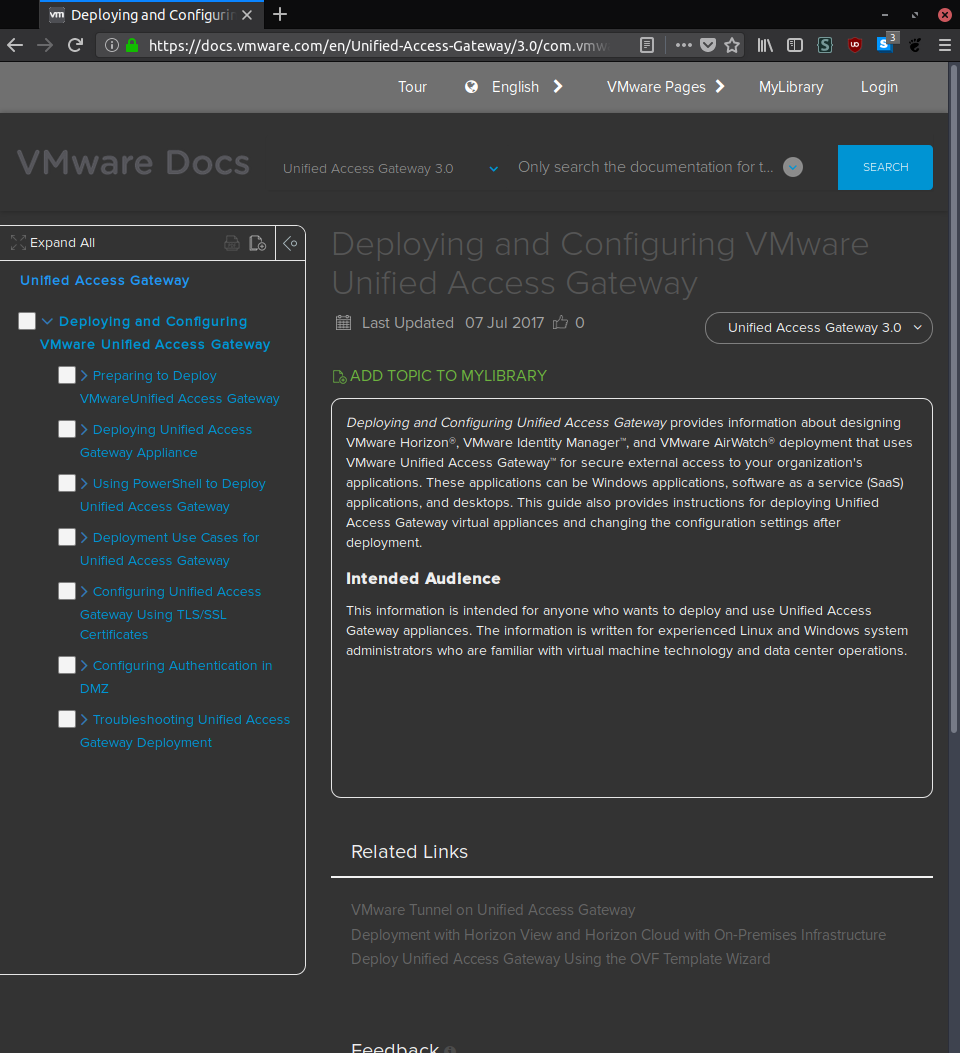The width and height of the screenshot is (960, 1053).
Task: Check box for Using PowerShell to Deploy
Action: [x=66, y=483]
